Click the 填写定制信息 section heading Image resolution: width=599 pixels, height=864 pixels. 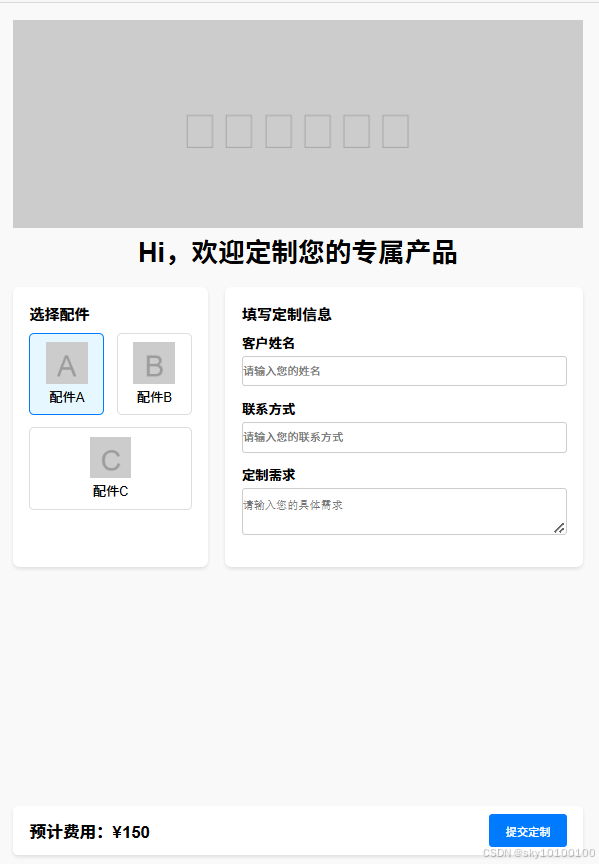pyautogui.click(x=287, y=314)
